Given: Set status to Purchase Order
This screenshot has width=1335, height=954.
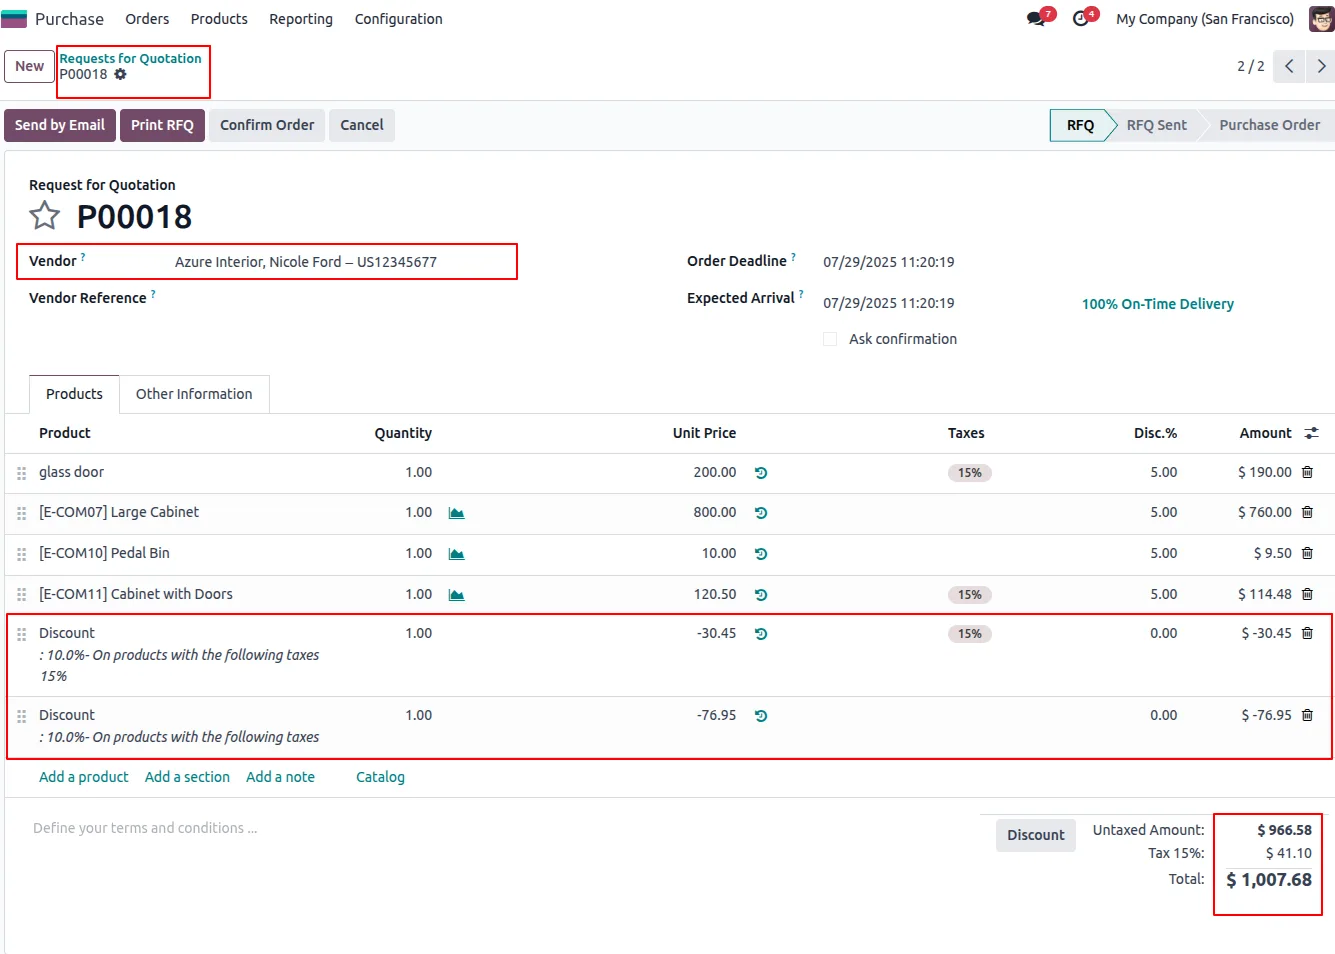Looking at the screenshot, I should [x=1269, y=125].
